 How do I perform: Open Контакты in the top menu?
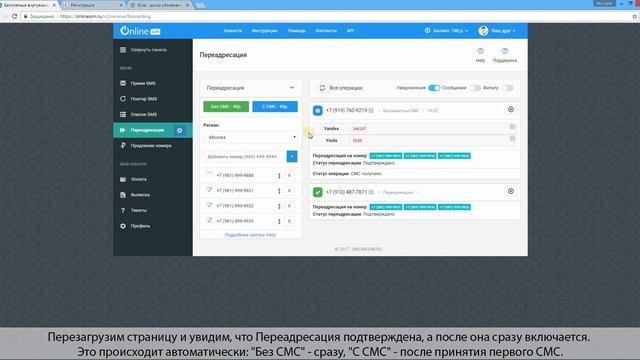[326, 31]
